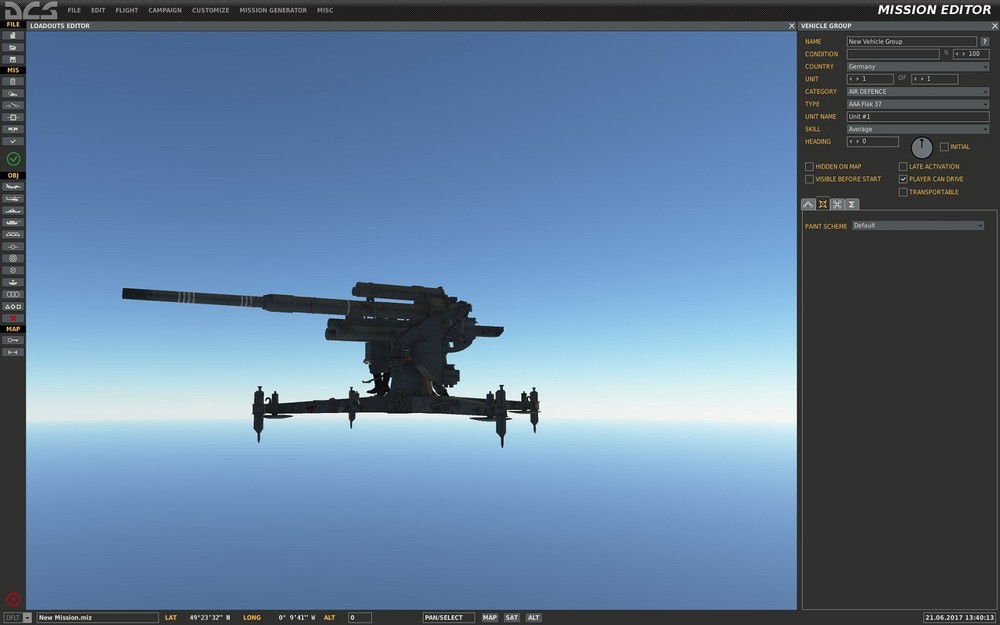Click the date and time display
This screenshot has width=1000, height=625.
coord(959,617)
